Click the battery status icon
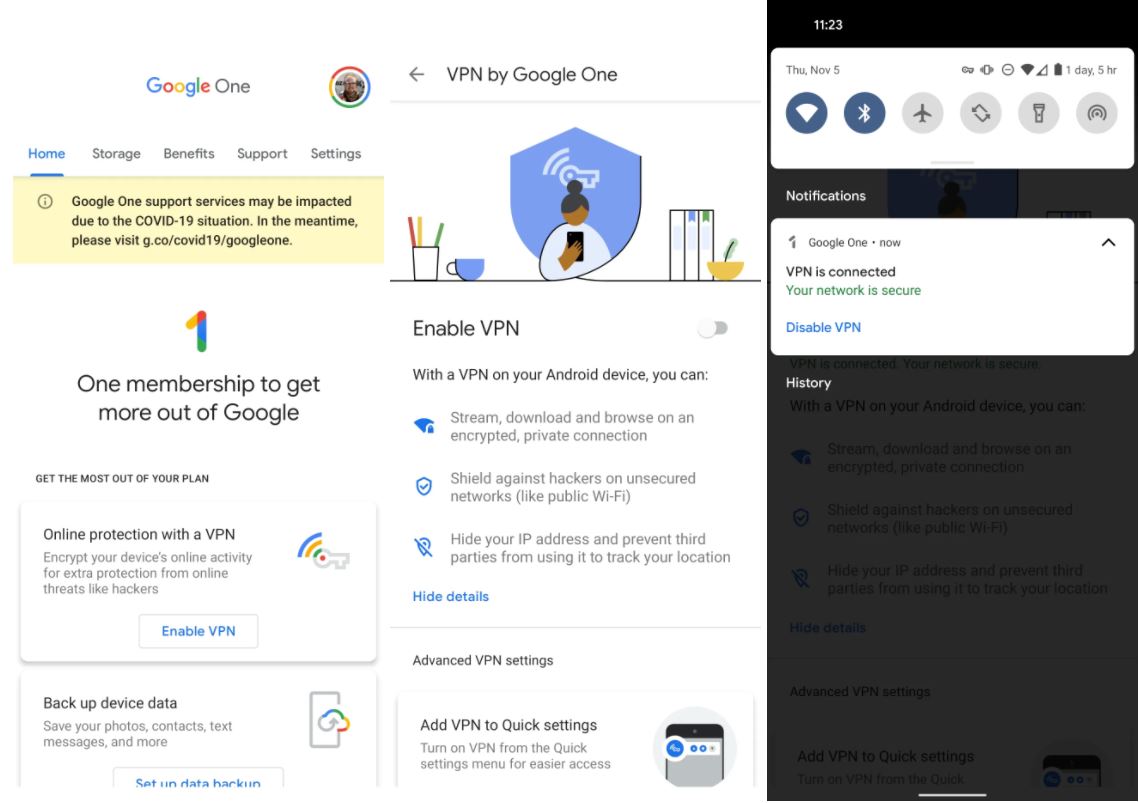The height and width of the screenshot is (803, 1139). 1058,70
